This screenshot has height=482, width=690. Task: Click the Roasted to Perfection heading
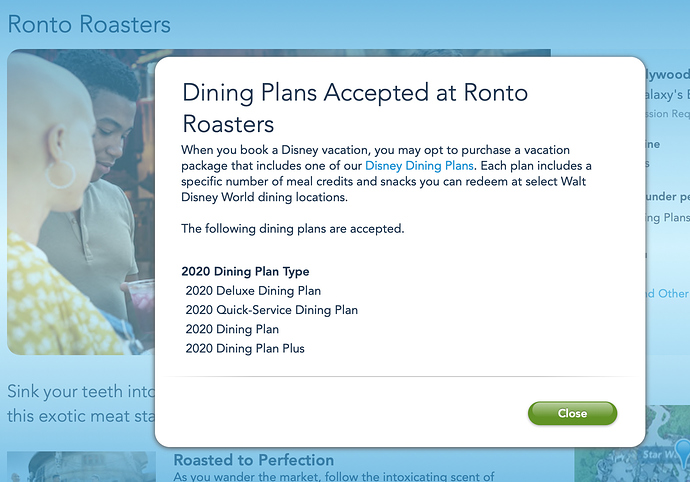pyautogui.click(x=254, y=460)
